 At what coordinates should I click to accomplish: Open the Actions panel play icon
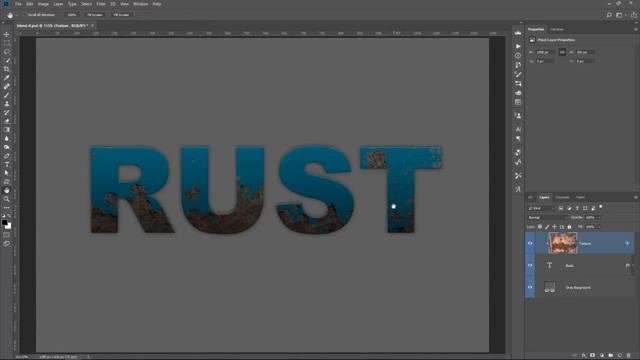(518, 46)
